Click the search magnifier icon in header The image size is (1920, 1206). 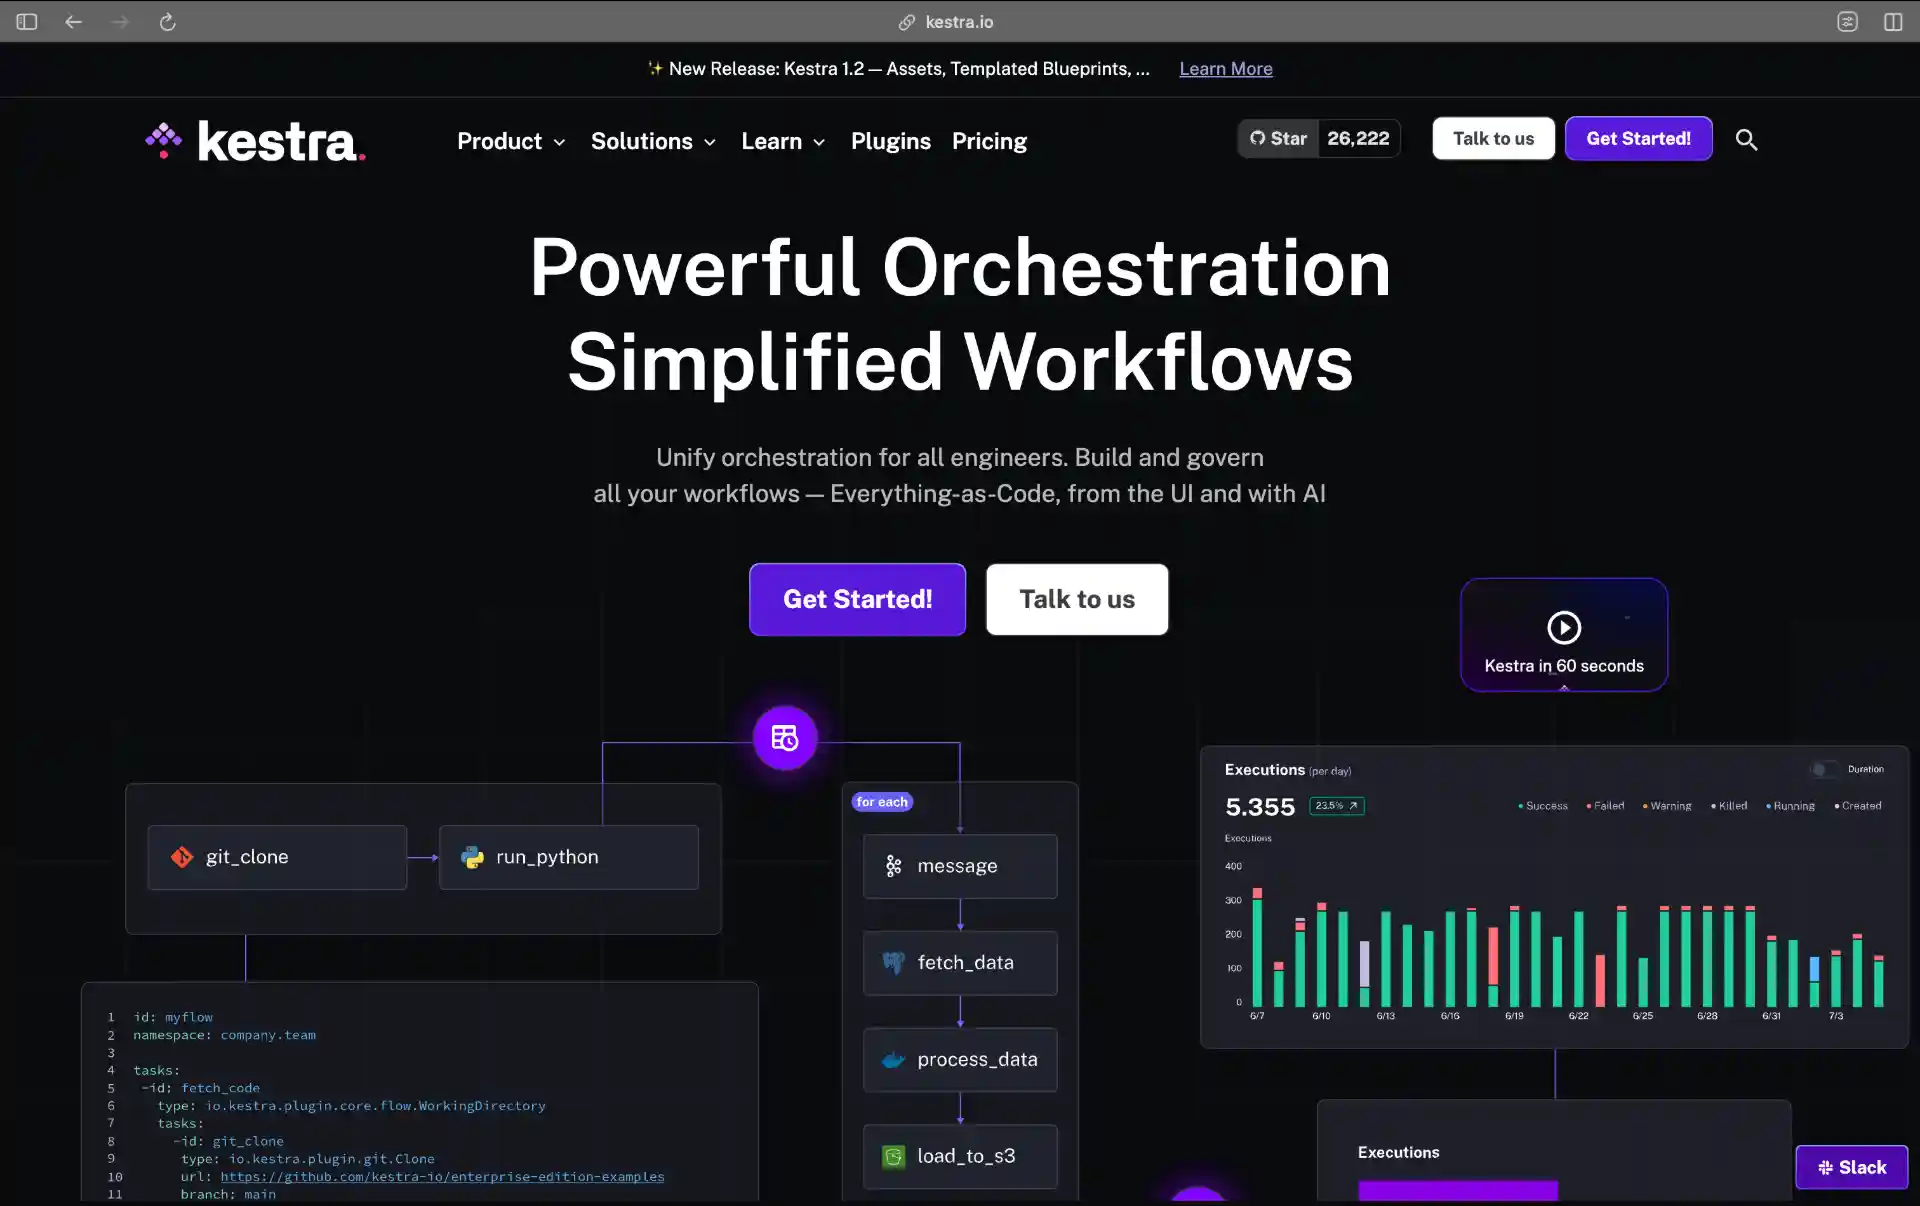coord(1746,140)
